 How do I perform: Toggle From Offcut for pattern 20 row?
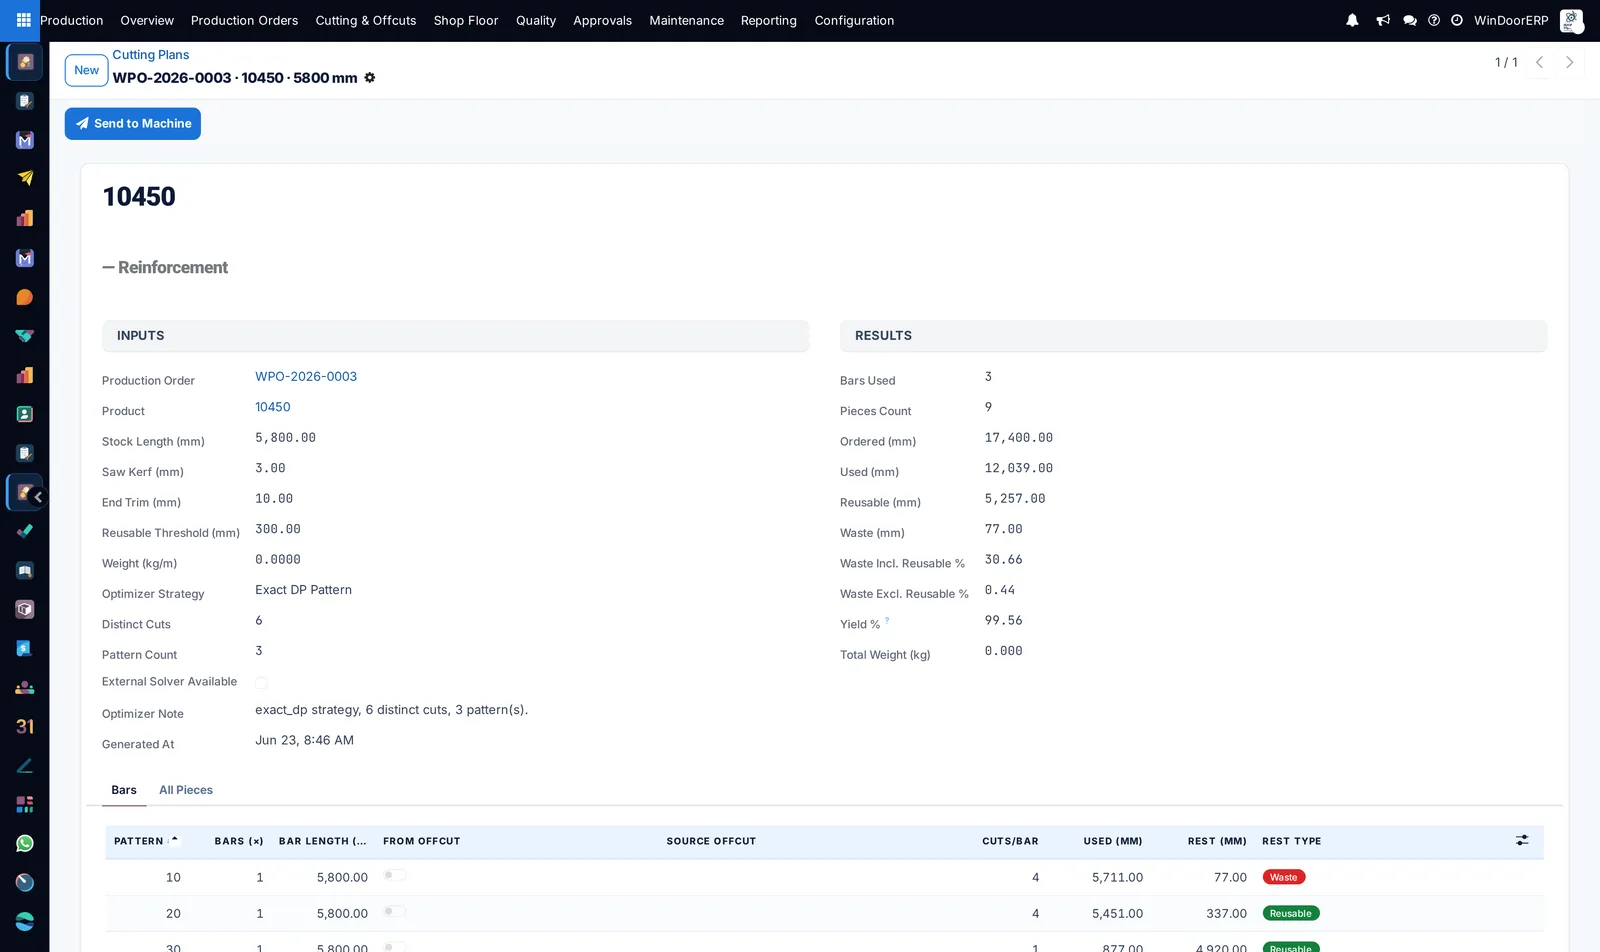pos(395,911)
